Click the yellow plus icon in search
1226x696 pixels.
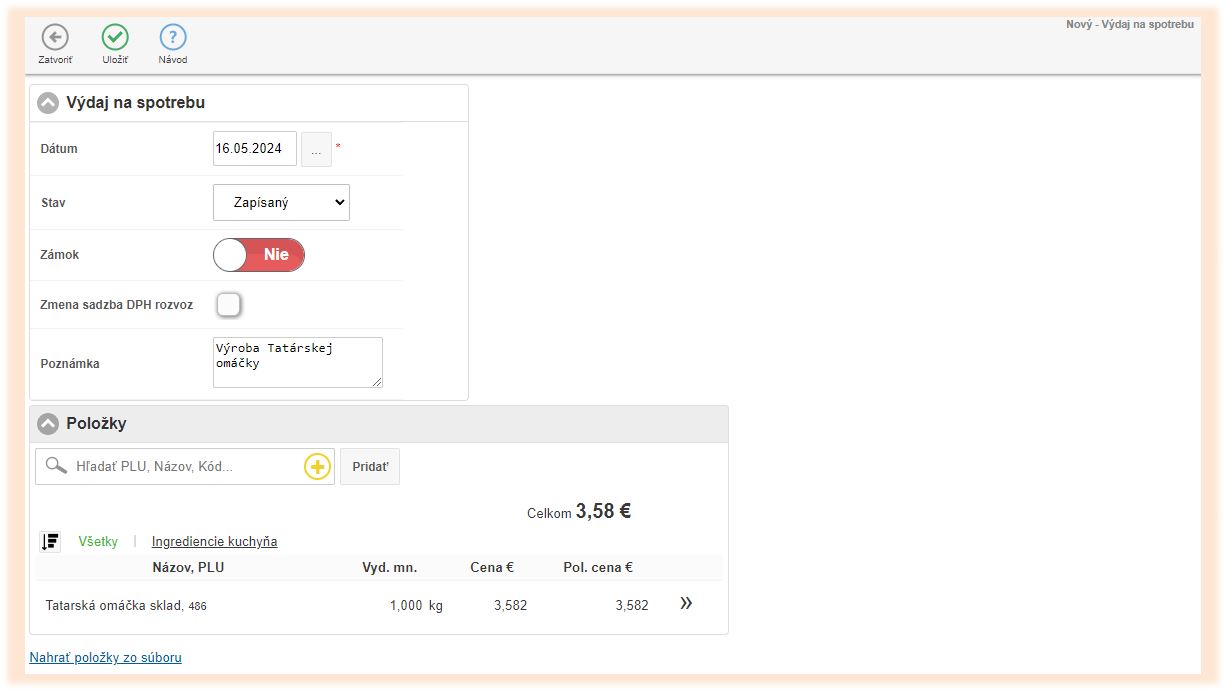[317, 467]
